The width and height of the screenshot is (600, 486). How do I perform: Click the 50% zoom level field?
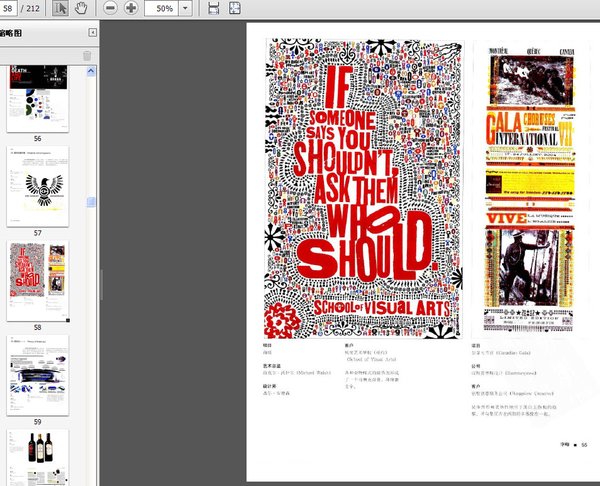point(161,8)
